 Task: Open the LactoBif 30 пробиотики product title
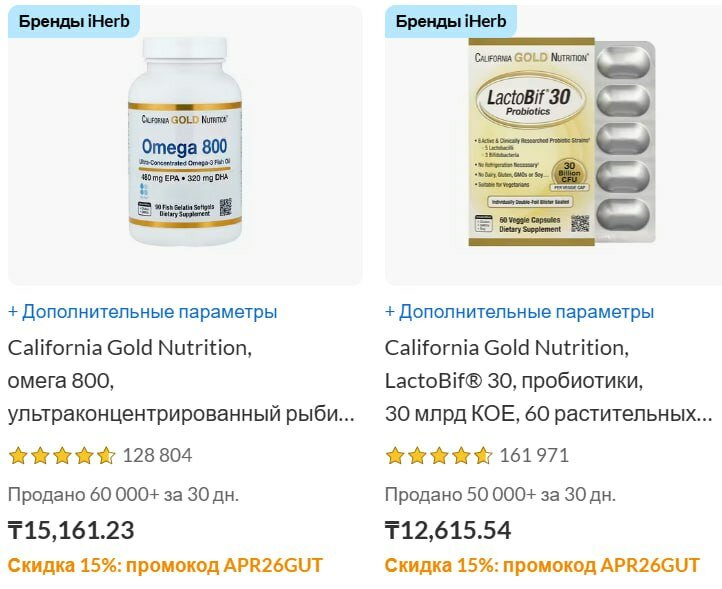click(549, 381)
